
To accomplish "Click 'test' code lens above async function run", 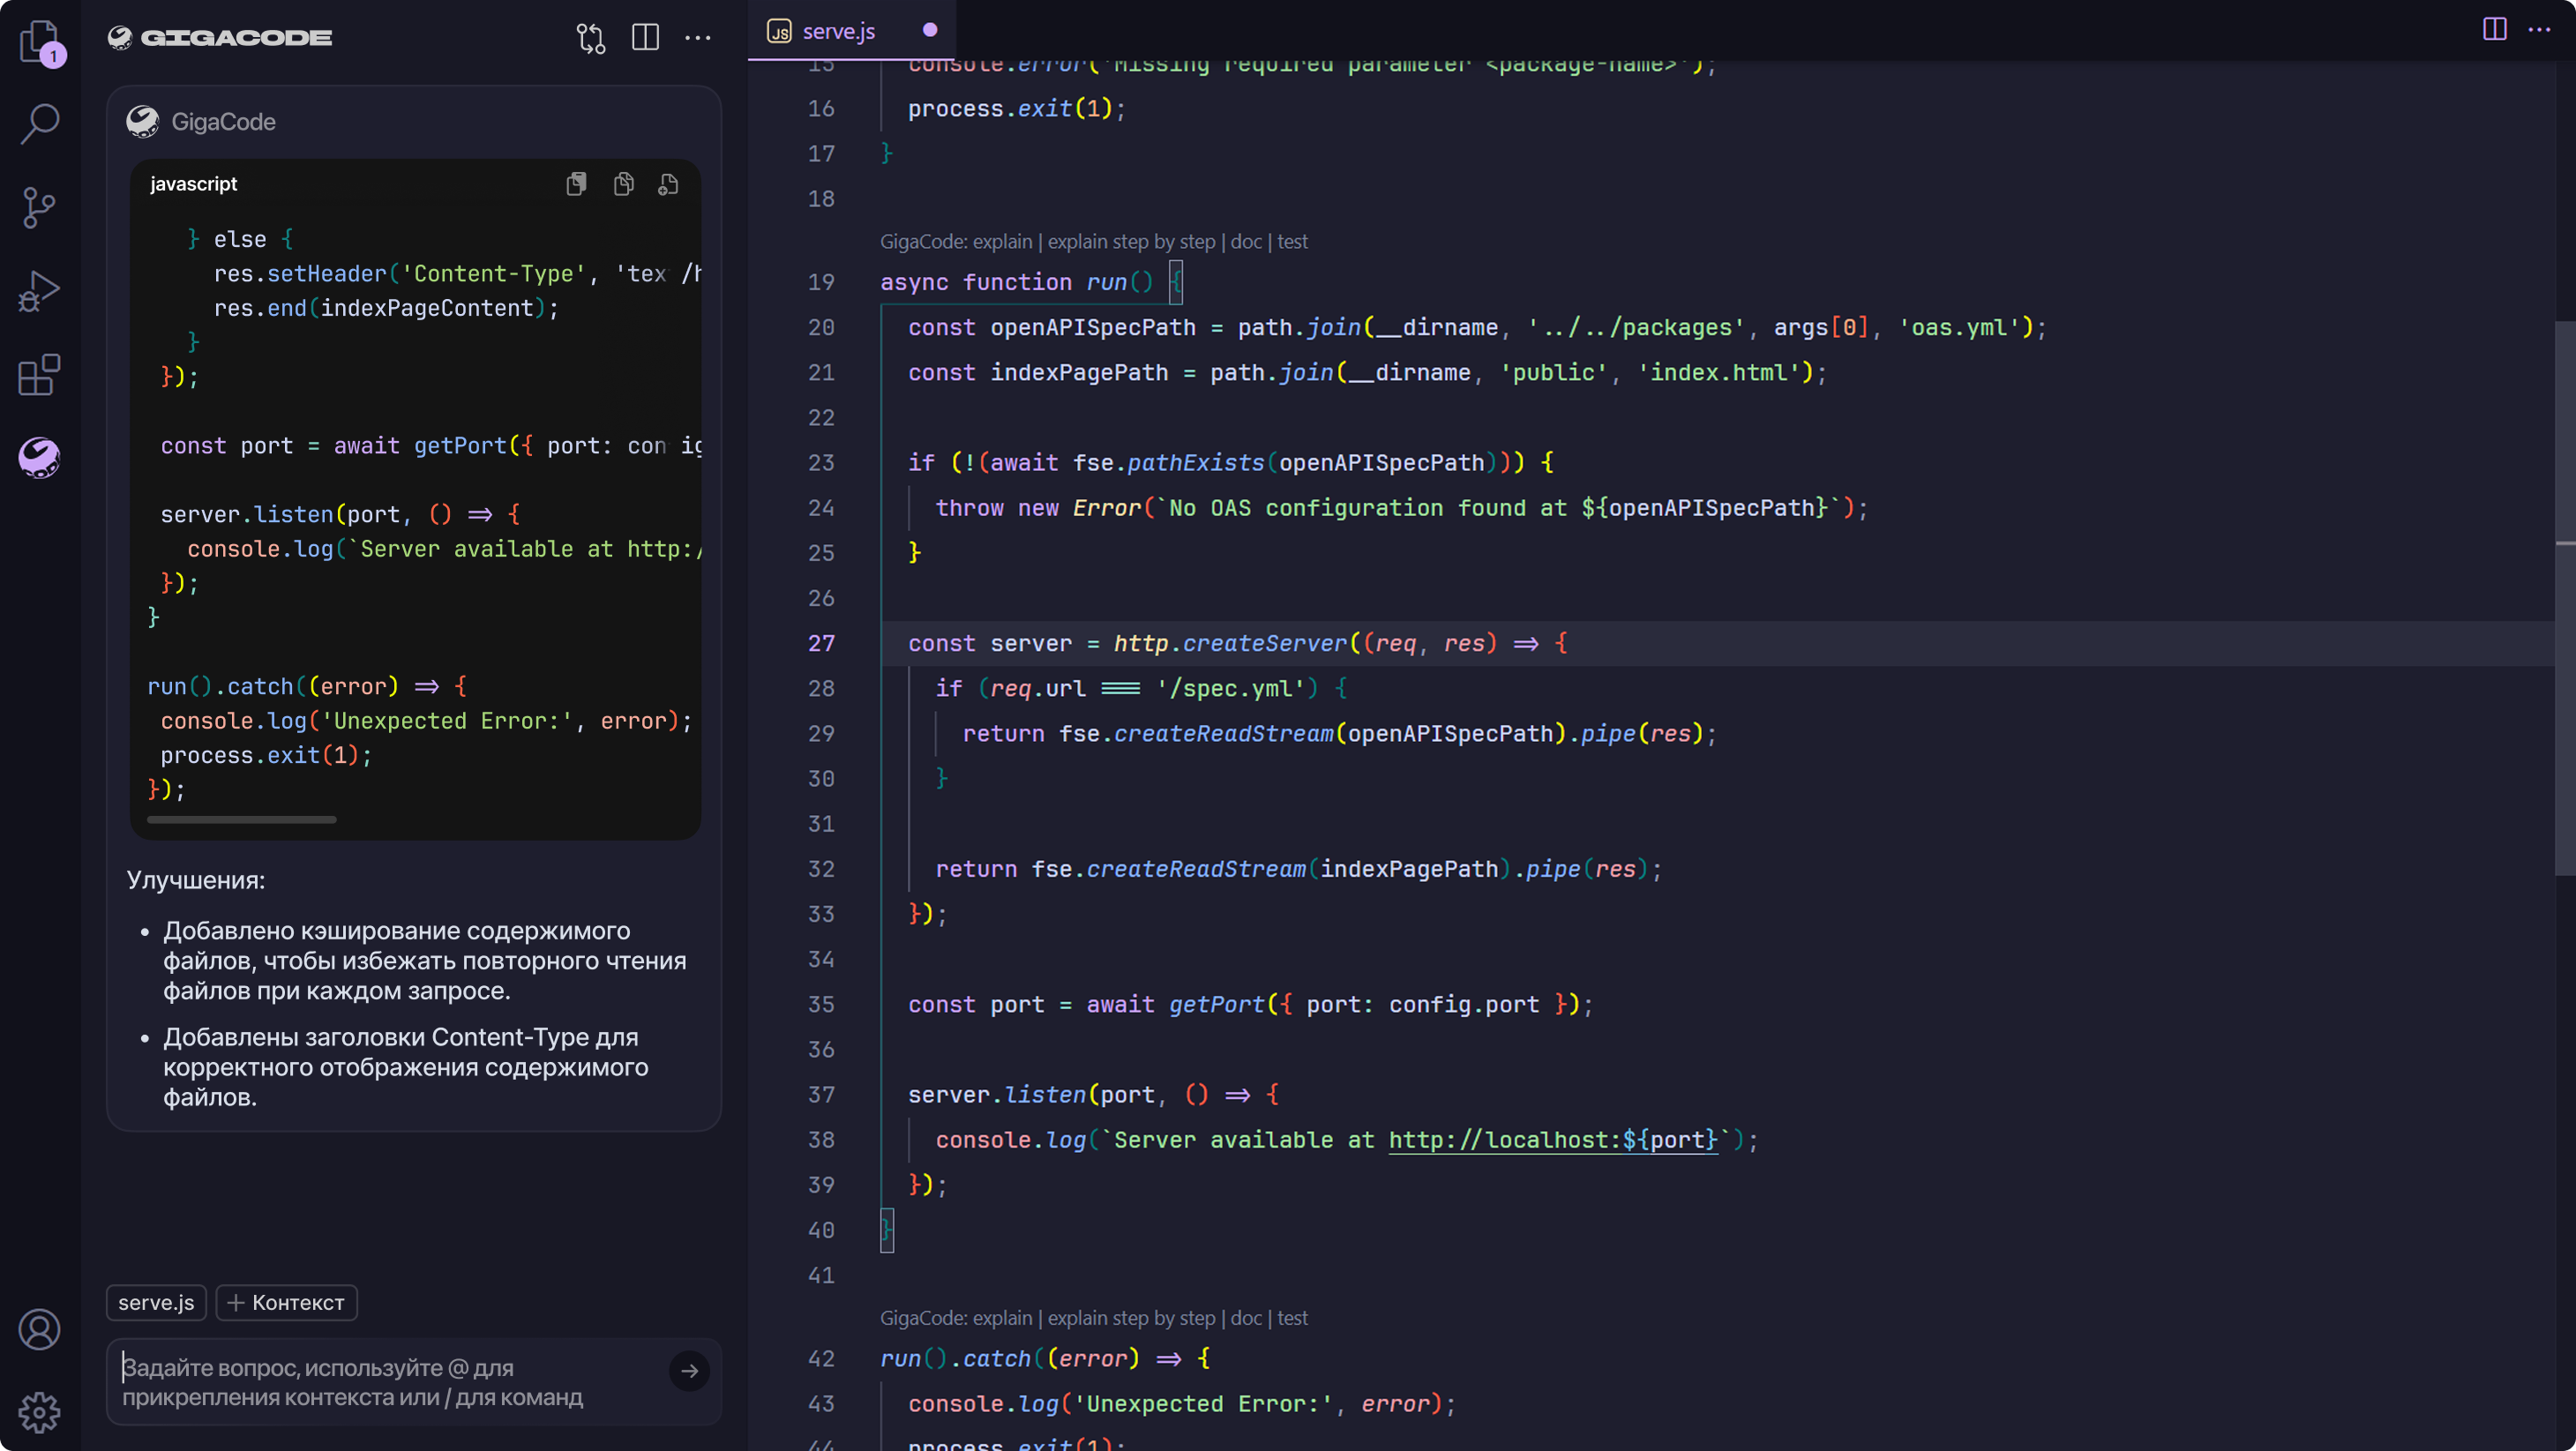I will click(x=1292, y=241).
